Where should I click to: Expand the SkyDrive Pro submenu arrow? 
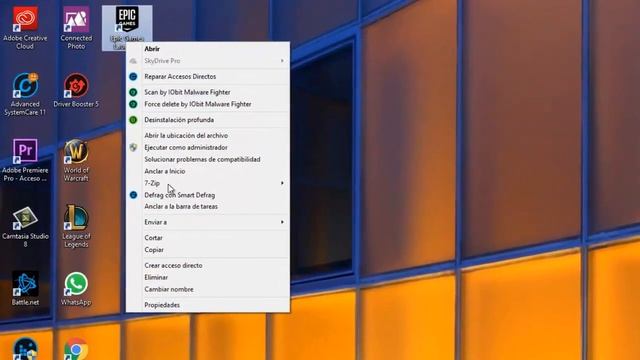coord(282,61)
